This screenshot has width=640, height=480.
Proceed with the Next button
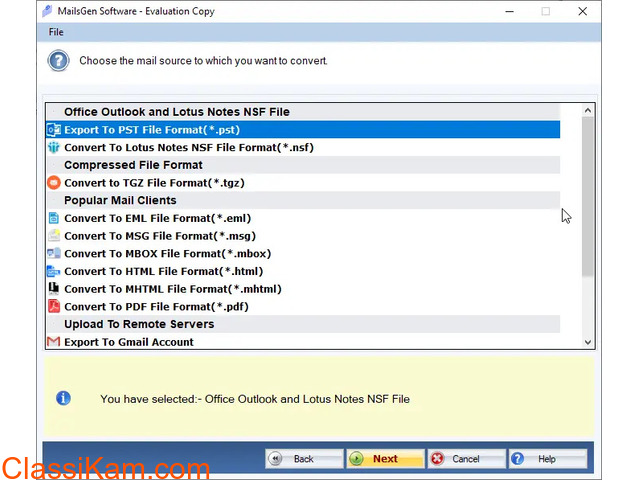tap(385, 459)
